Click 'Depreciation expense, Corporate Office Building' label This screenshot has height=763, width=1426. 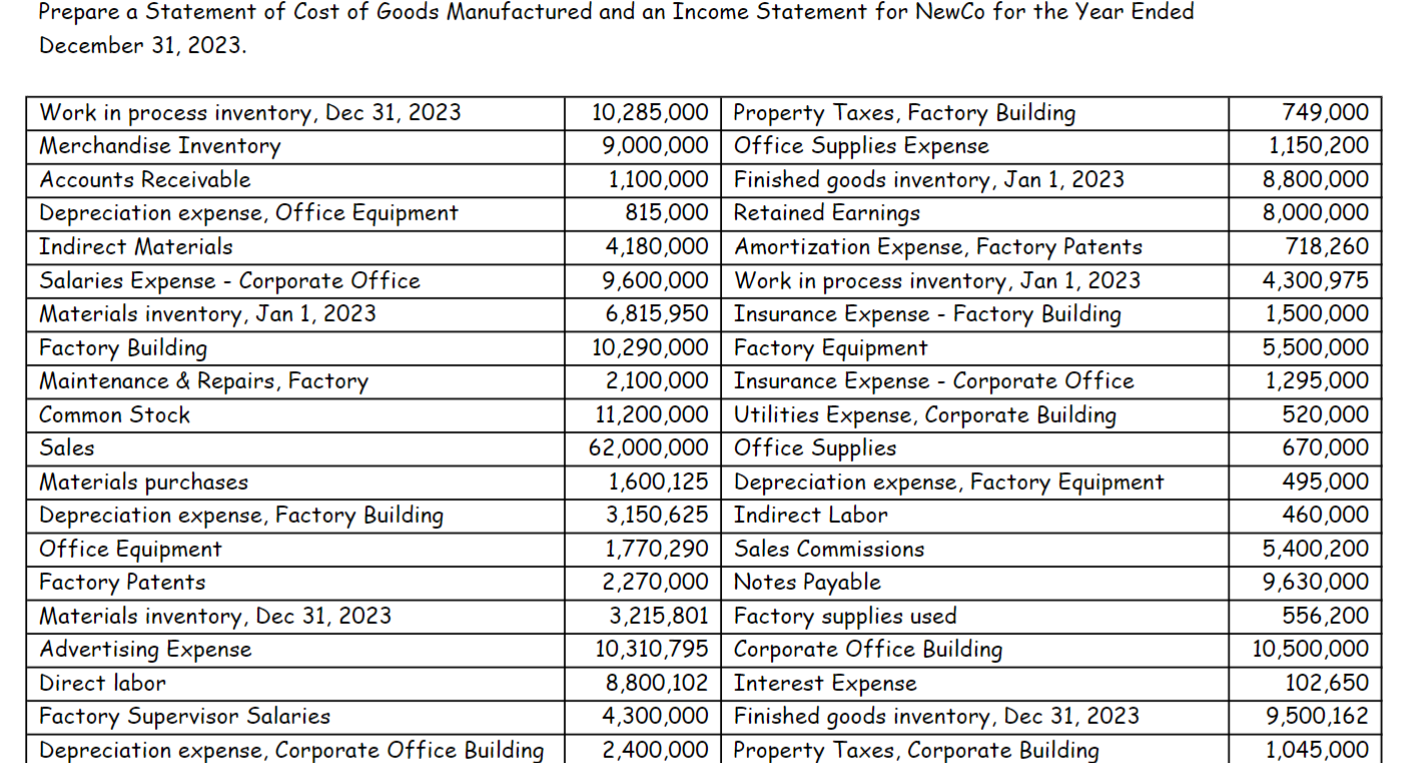pos(291,750)
